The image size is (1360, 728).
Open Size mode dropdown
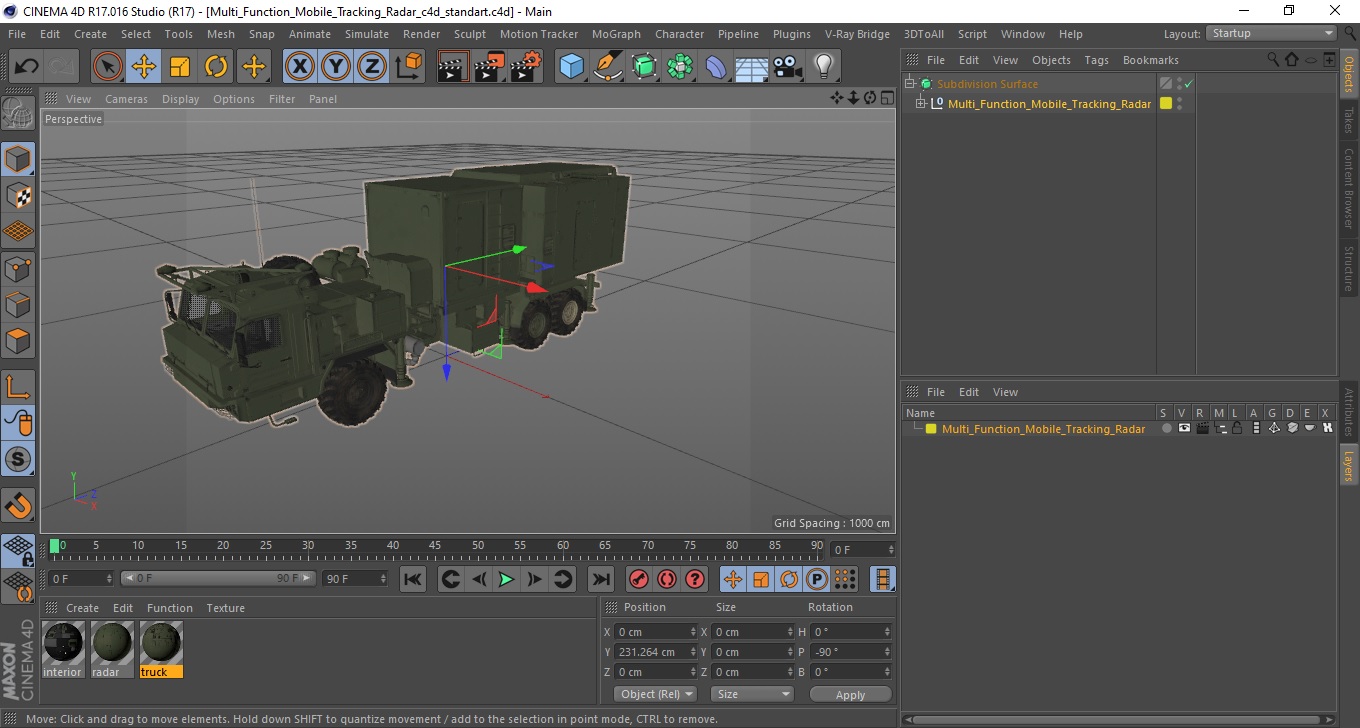click(x=752, y=694)
